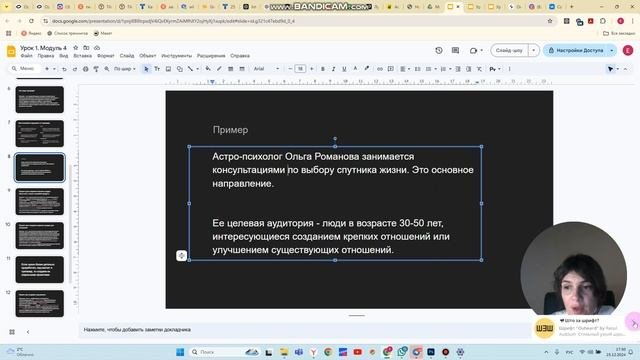
Task: Open the Инструменты menu
Action: point(176,56)
